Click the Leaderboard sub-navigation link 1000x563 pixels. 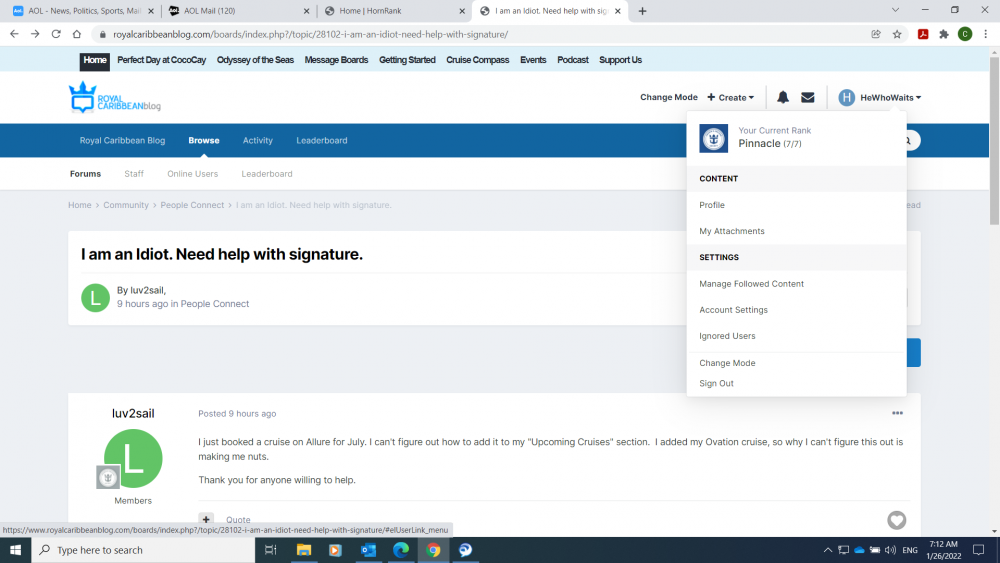[x=267, y=173]
